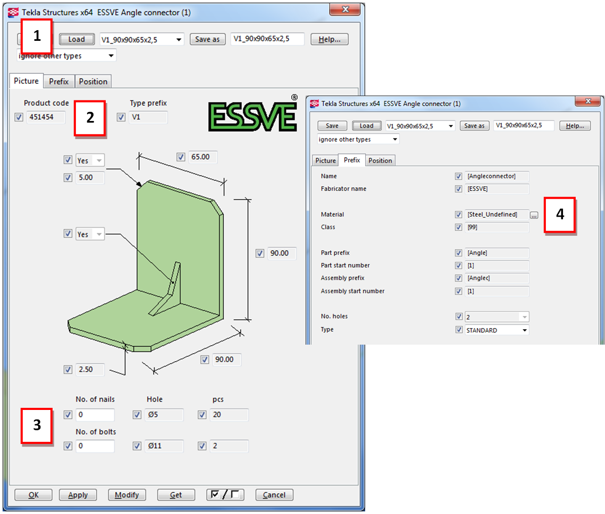This screenshot has width=605, height=514.
Task: Click the 2.50 thickness field
Action: 90,370
